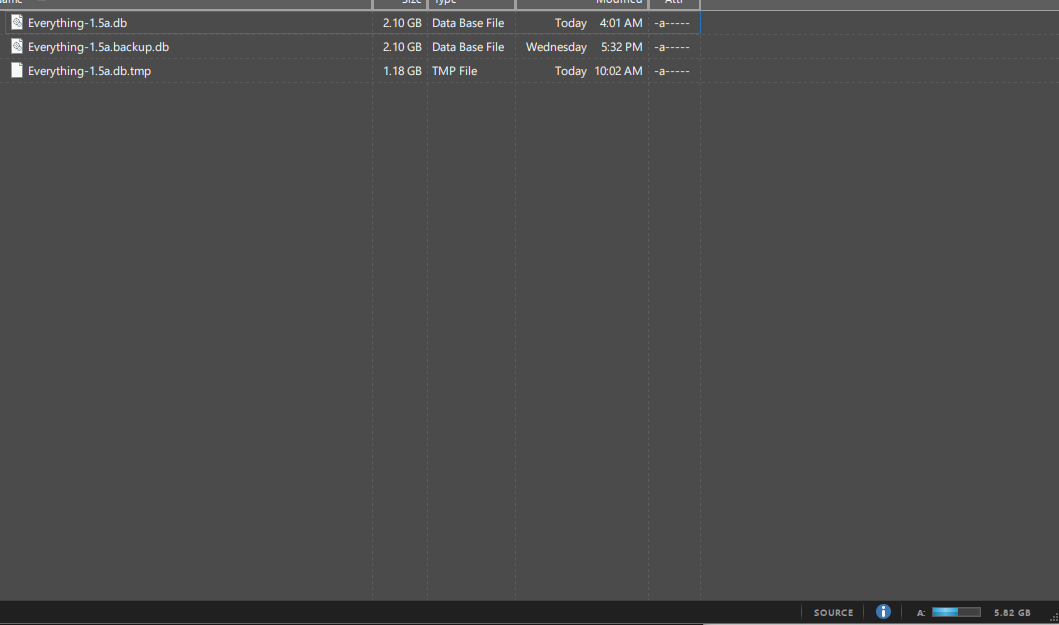Click the 5.82 GB free space value
This screenshot has width=1059, height=625.
pyautogui.click(x=1012, y=612)
